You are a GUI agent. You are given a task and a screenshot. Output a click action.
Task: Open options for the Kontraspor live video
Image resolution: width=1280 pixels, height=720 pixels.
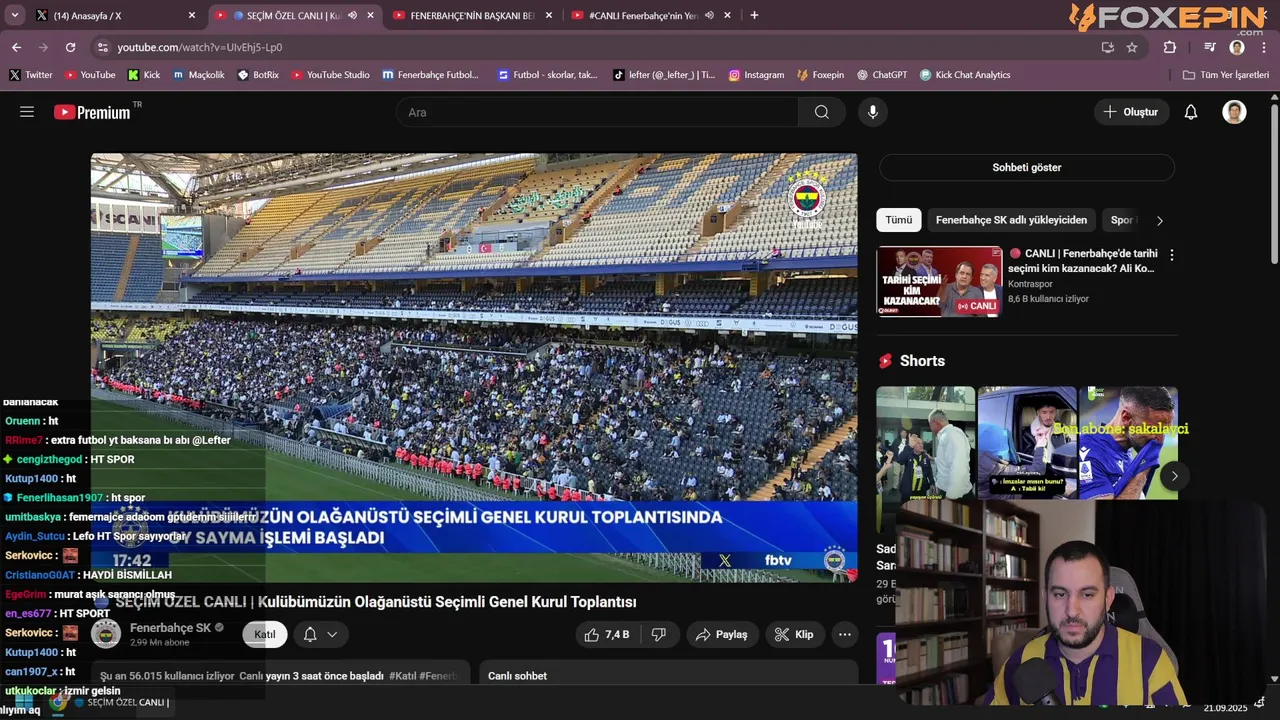click(1172, 255)
